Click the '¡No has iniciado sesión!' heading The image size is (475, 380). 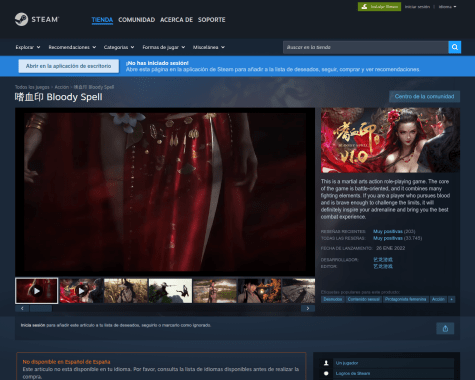(x=157, y=63)
